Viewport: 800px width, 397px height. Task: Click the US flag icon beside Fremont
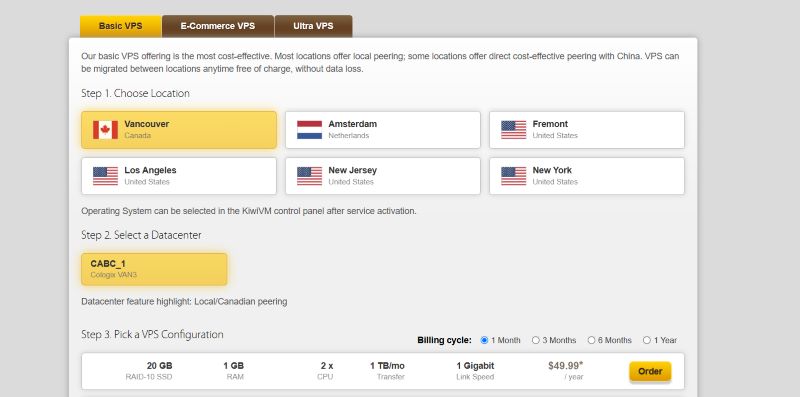[x=513, y=130]
